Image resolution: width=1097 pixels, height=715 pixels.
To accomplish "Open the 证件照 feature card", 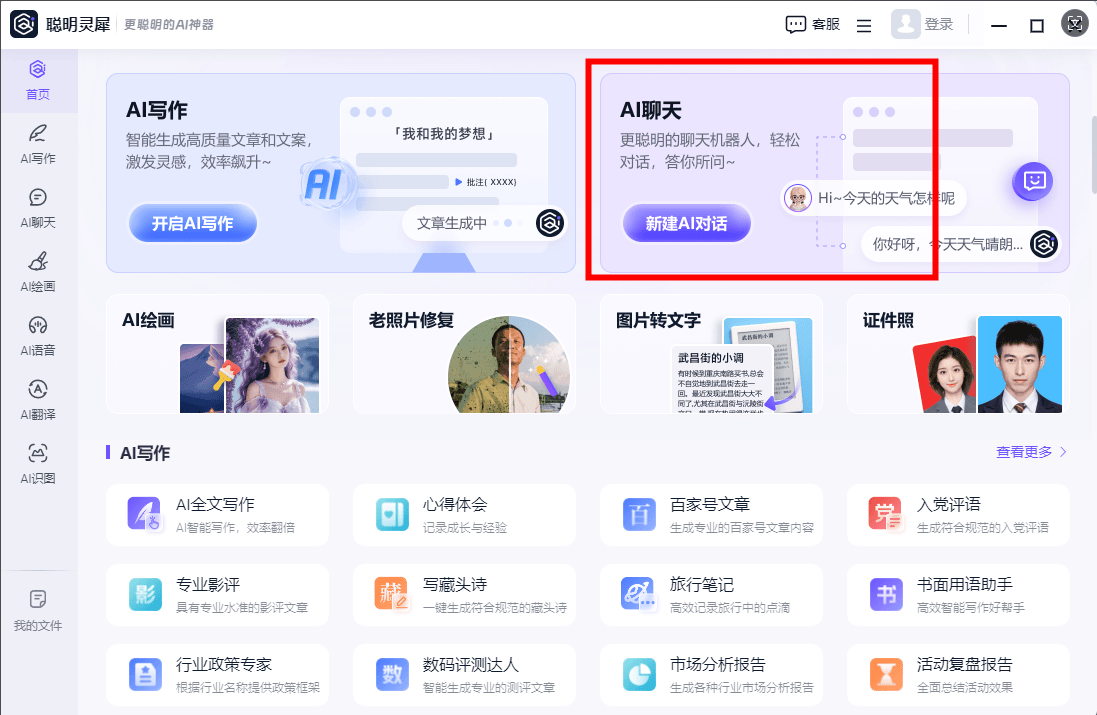I will [x=957, y=353].
